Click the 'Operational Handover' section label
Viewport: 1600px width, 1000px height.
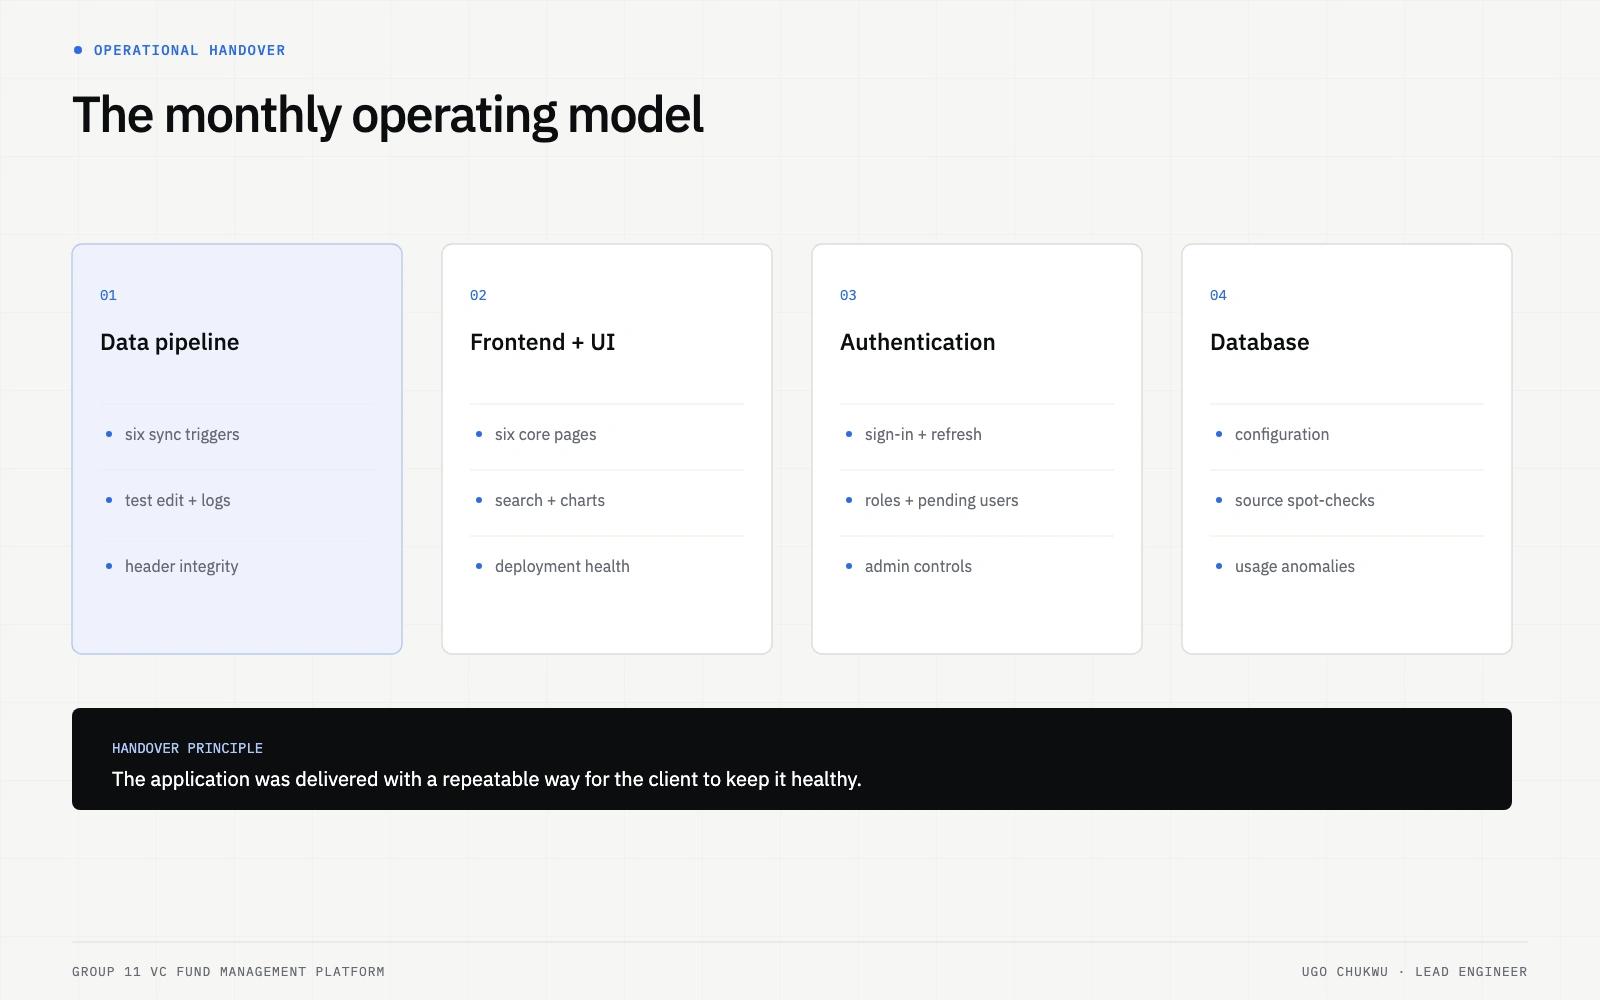point(189,50)
